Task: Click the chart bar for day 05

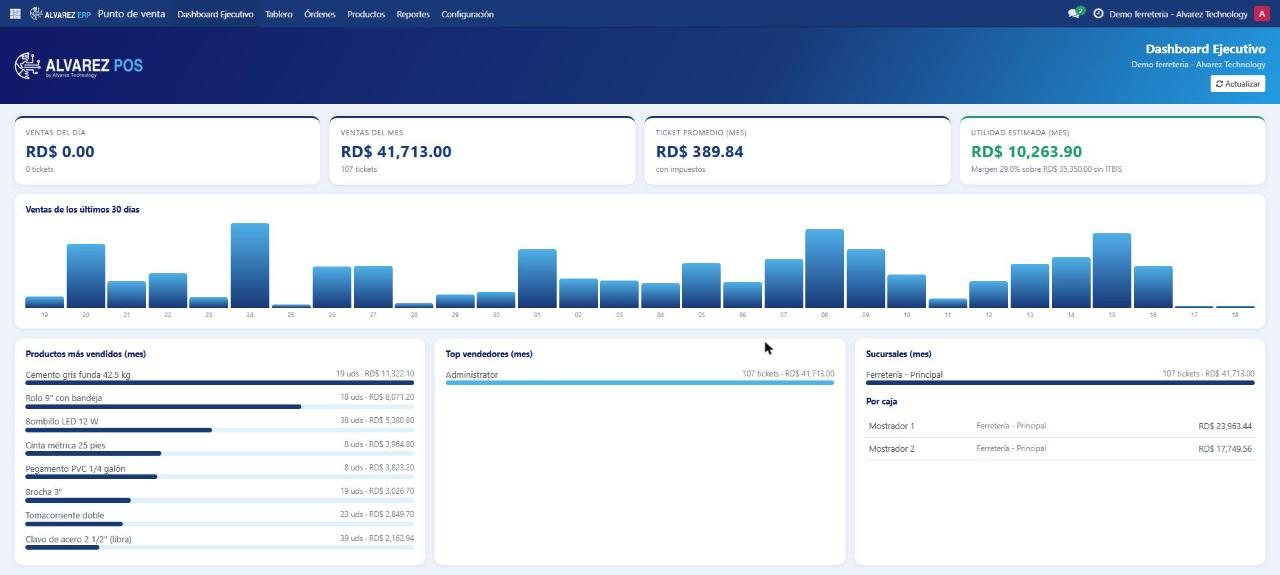Action: coord(701,285)
